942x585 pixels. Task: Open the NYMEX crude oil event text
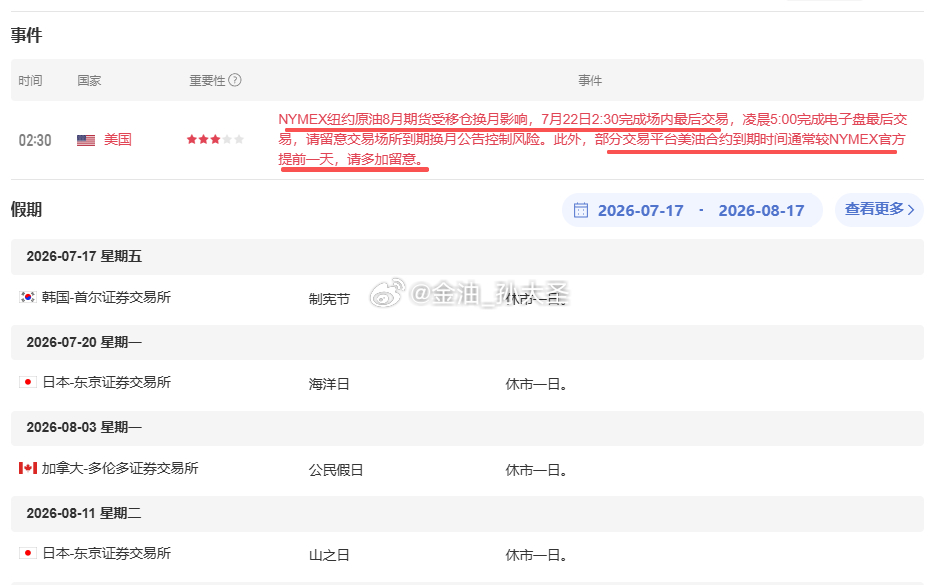pos(592,139)
